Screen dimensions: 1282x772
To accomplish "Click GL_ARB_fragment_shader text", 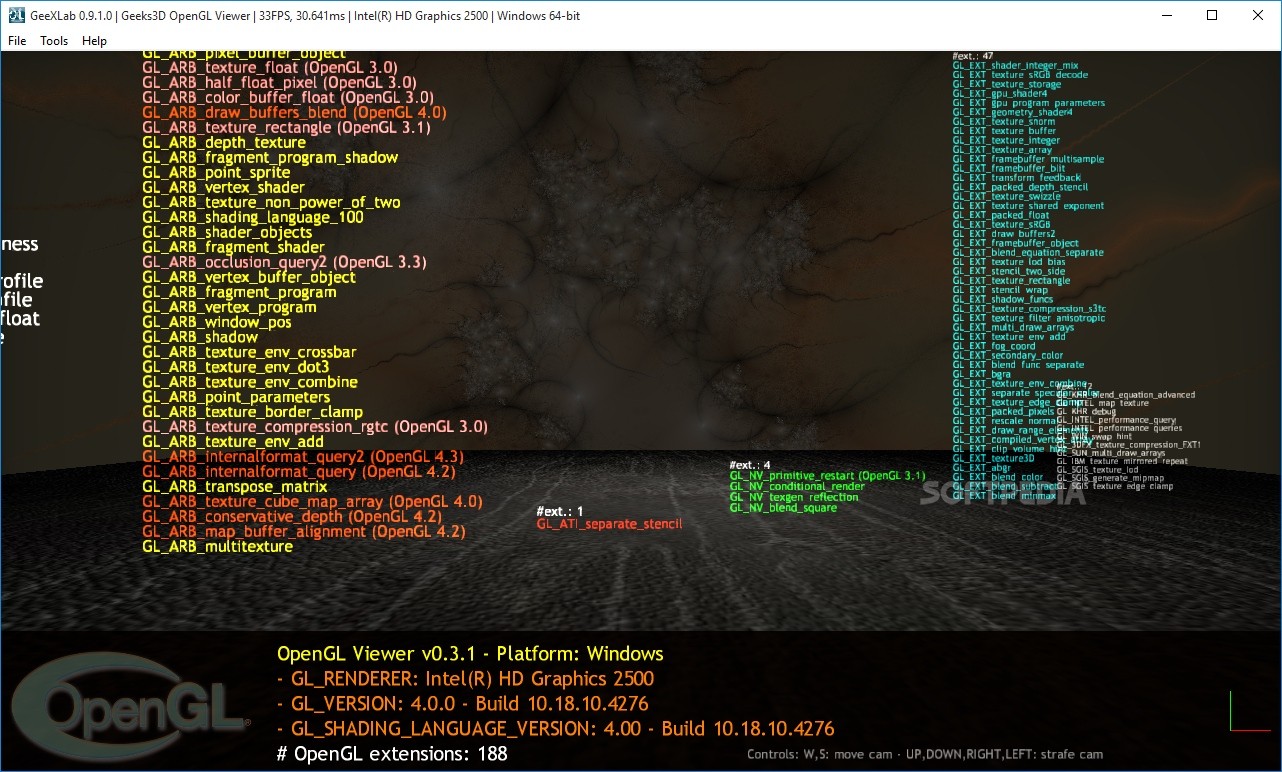I will click(x=233, y=247).
